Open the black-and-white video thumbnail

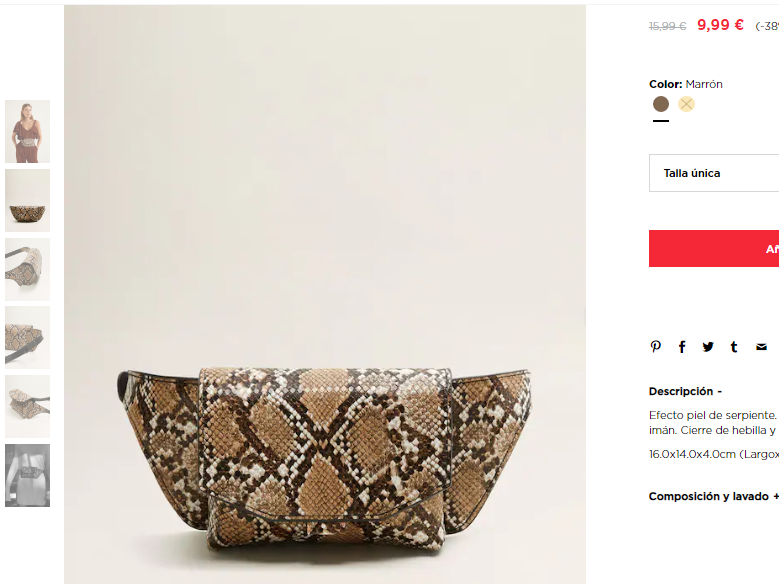pyautogui.click(x=27, y=475)
